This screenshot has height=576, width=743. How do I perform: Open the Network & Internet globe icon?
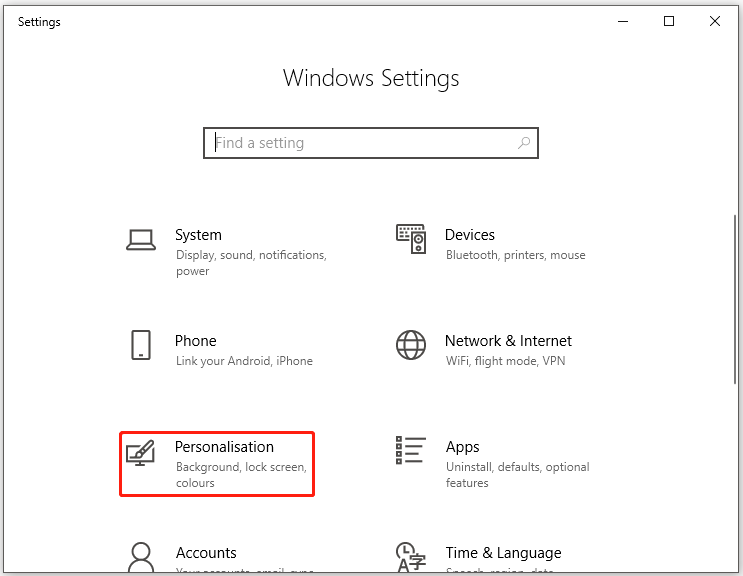(411, 345)
